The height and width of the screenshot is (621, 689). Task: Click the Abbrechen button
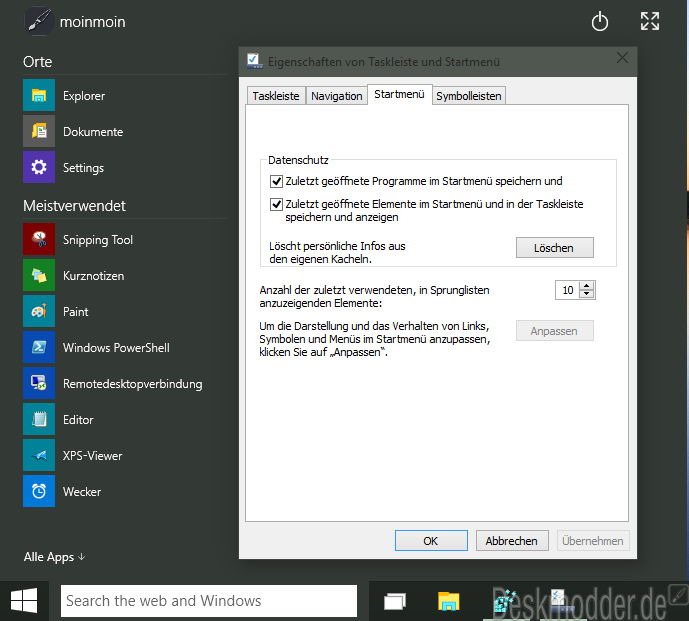[x=512, y=541]
